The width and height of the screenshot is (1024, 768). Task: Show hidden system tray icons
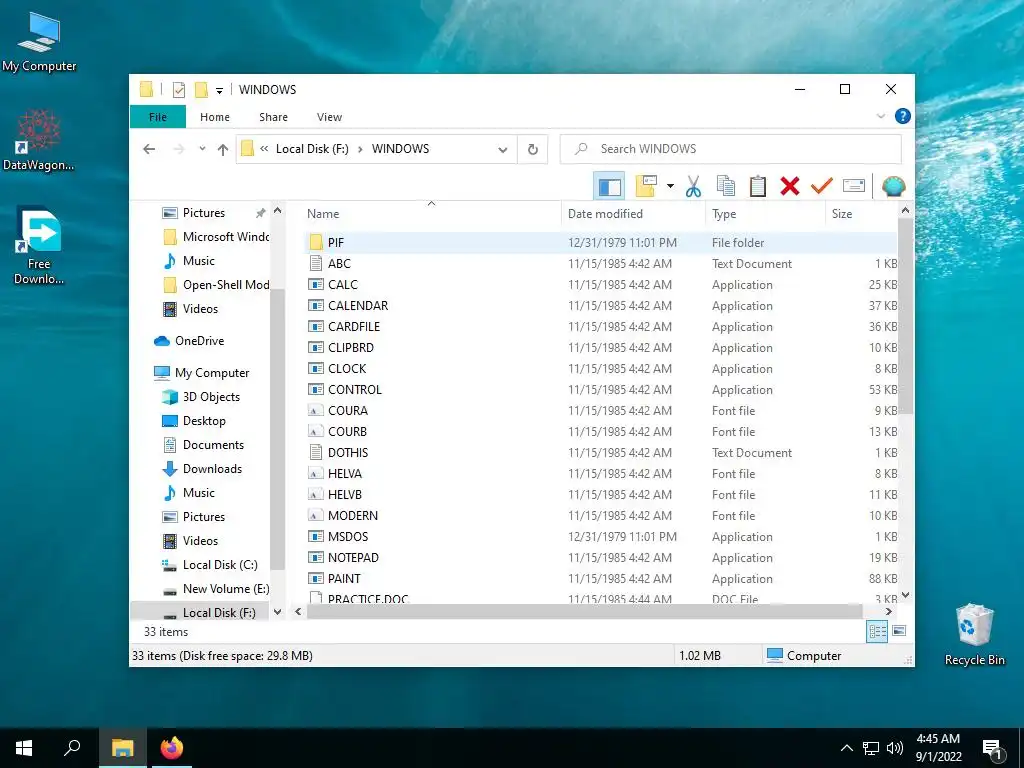click(846, 748)
